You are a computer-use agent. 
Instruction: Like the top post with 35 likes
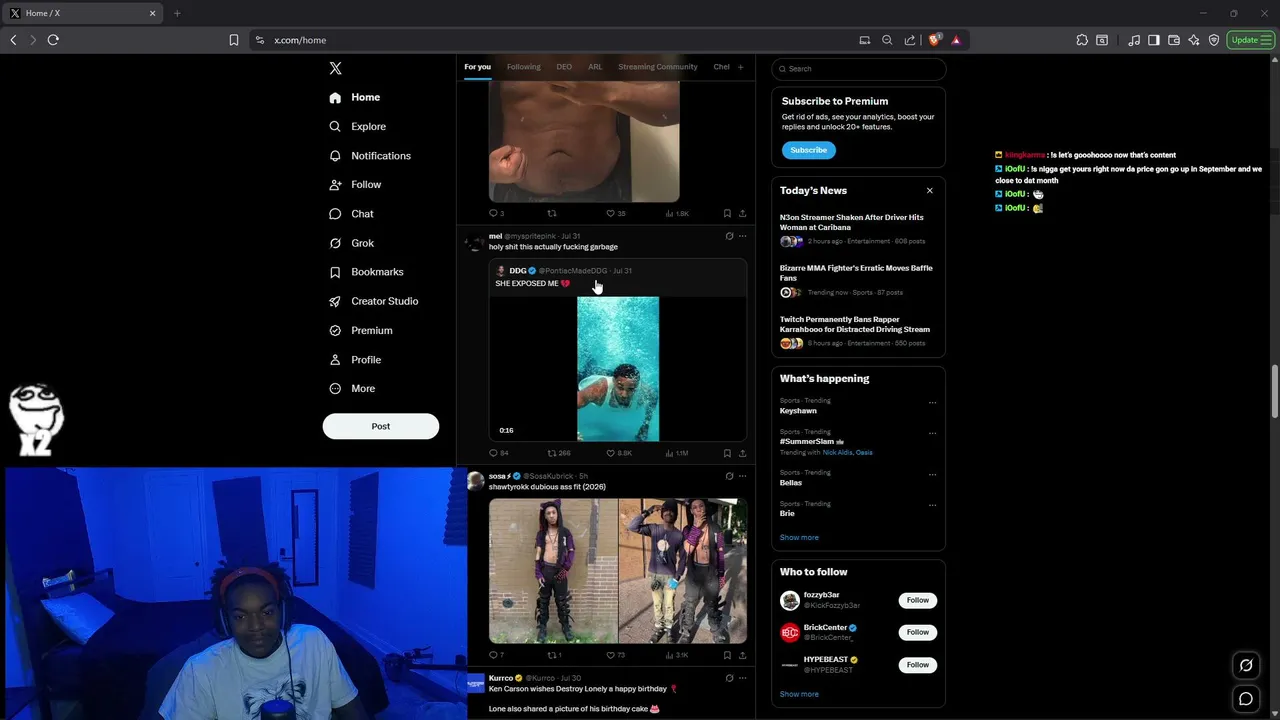click(x=611, y=213)
